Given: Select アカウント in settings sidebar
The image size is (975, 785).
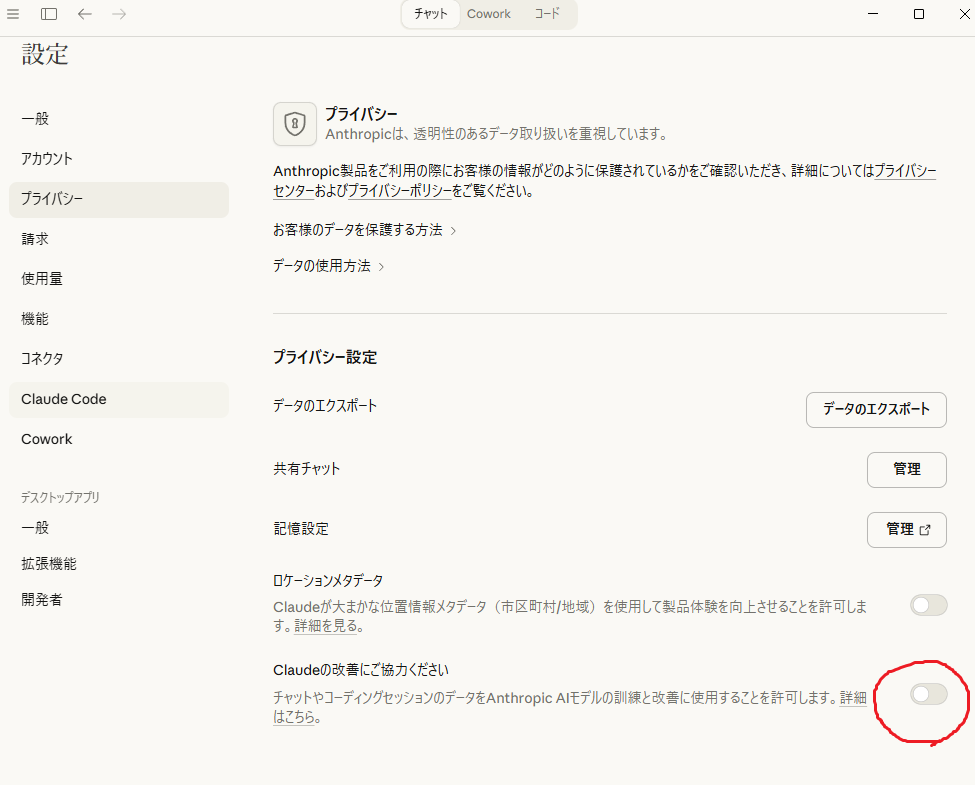Looking at the screenshot, I should [x=47, y=159].
